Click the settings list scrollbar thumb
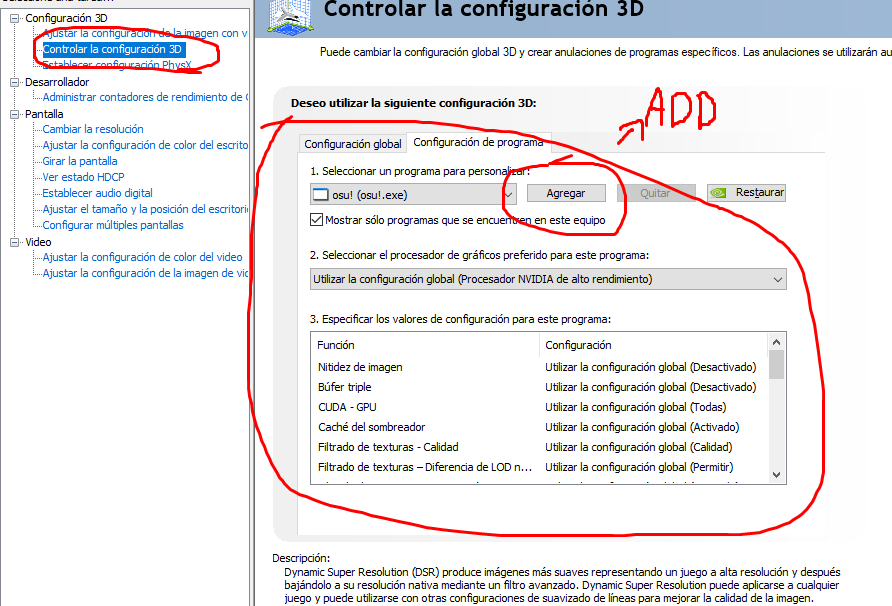The image size is (892, 606). click(777, 364)
